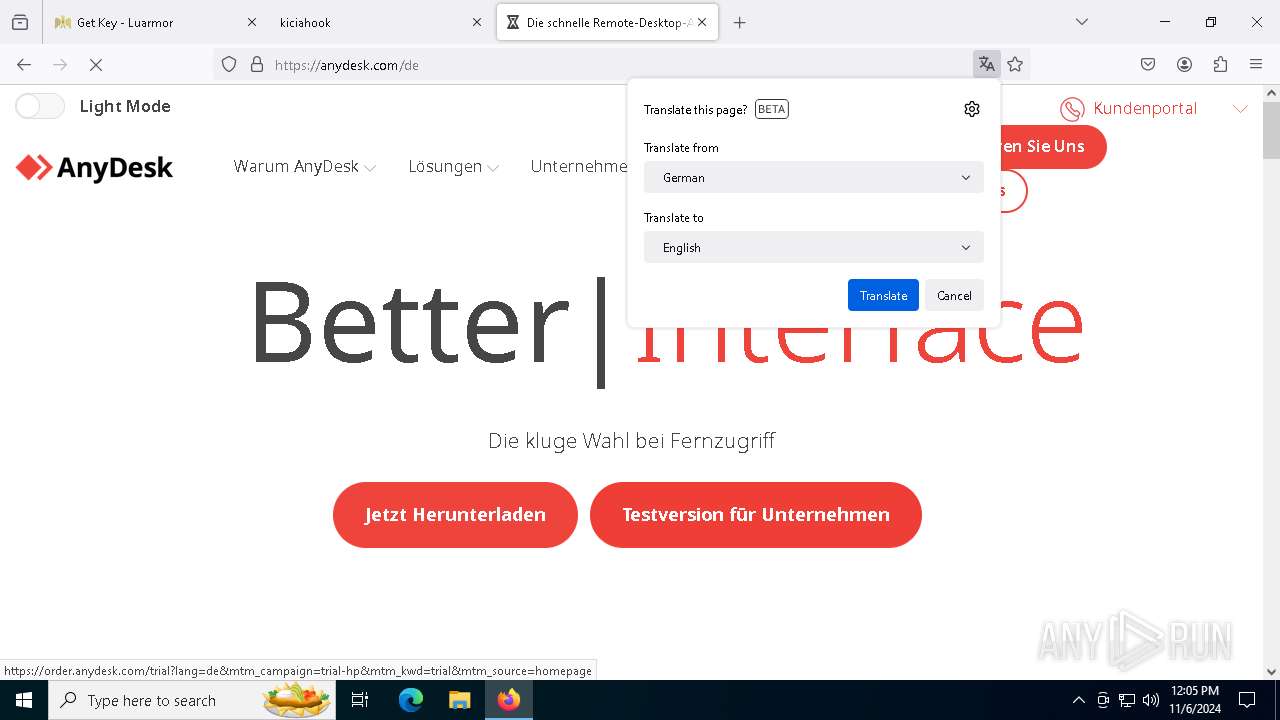Open the taskbar clock and date
Image resolution: width=1280 pixels, height=720 pixels.
pos(1195,700)
